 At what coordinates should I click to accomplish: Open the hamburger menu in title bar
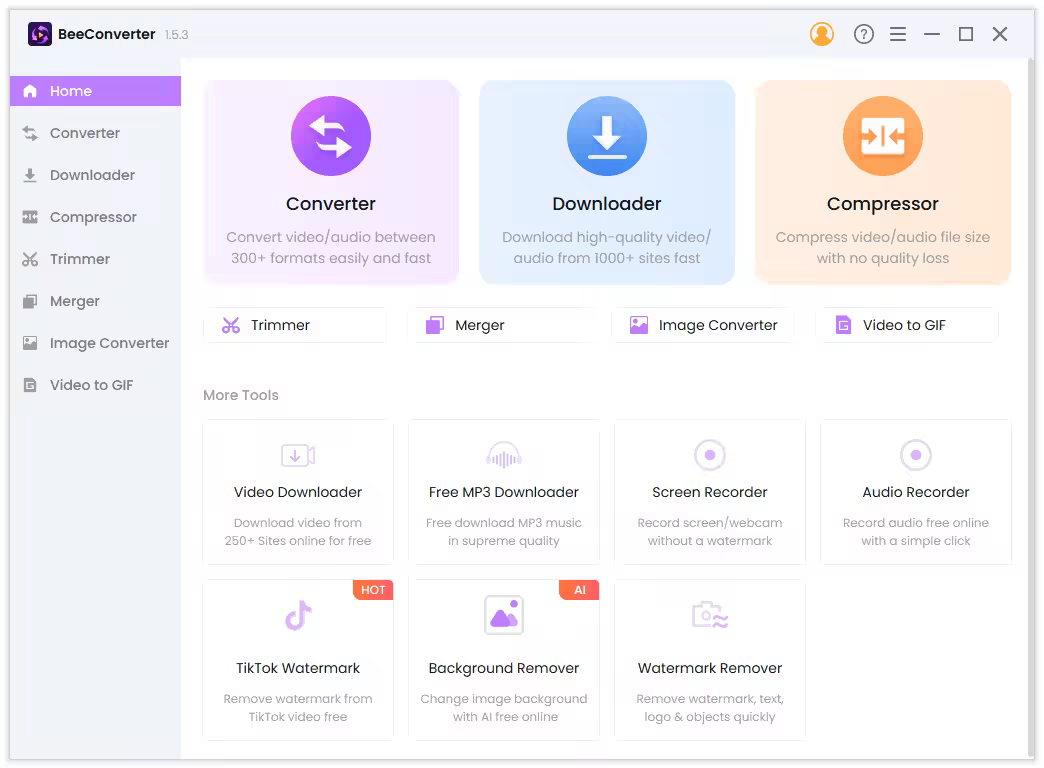[x=898, y=34]
